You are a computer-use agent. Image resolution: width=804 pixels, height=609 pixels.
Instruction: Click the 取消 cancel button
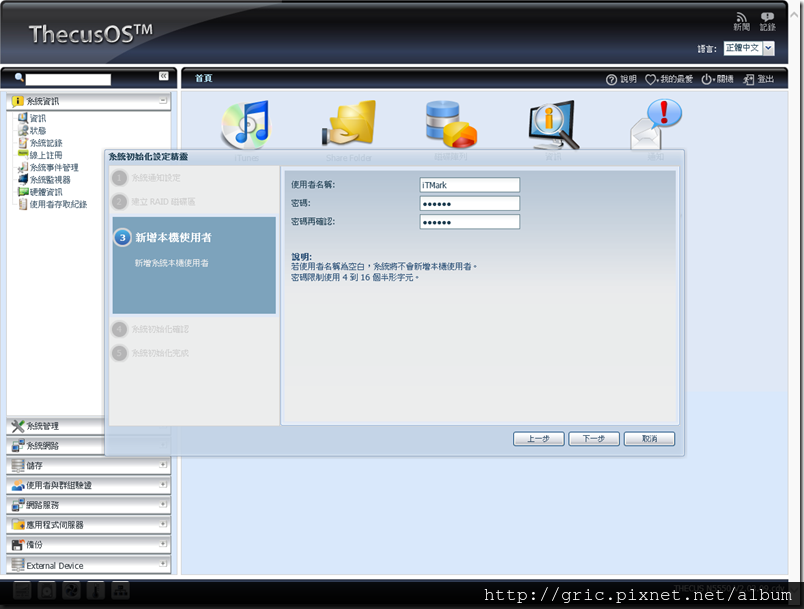click(649, 439)
